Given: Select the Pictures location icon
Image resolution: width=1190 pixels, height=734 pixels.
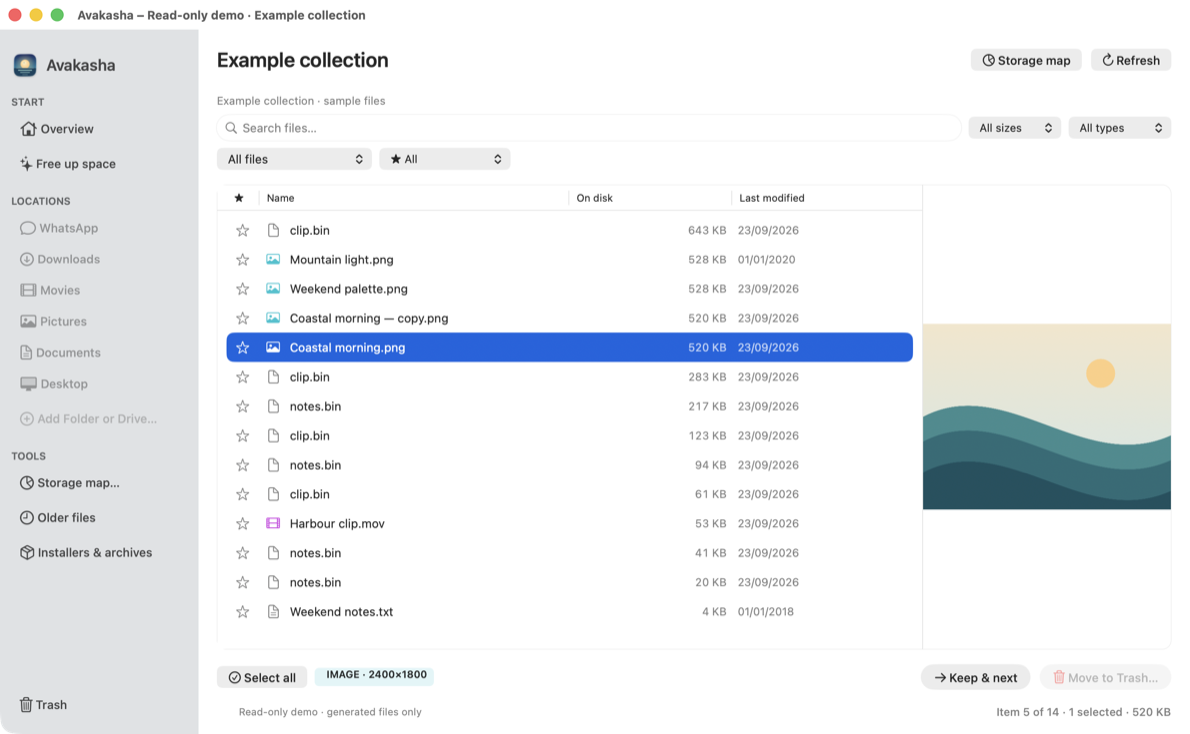Looking at the screenshot, I should pyautogui.click(x=28, y=321).
